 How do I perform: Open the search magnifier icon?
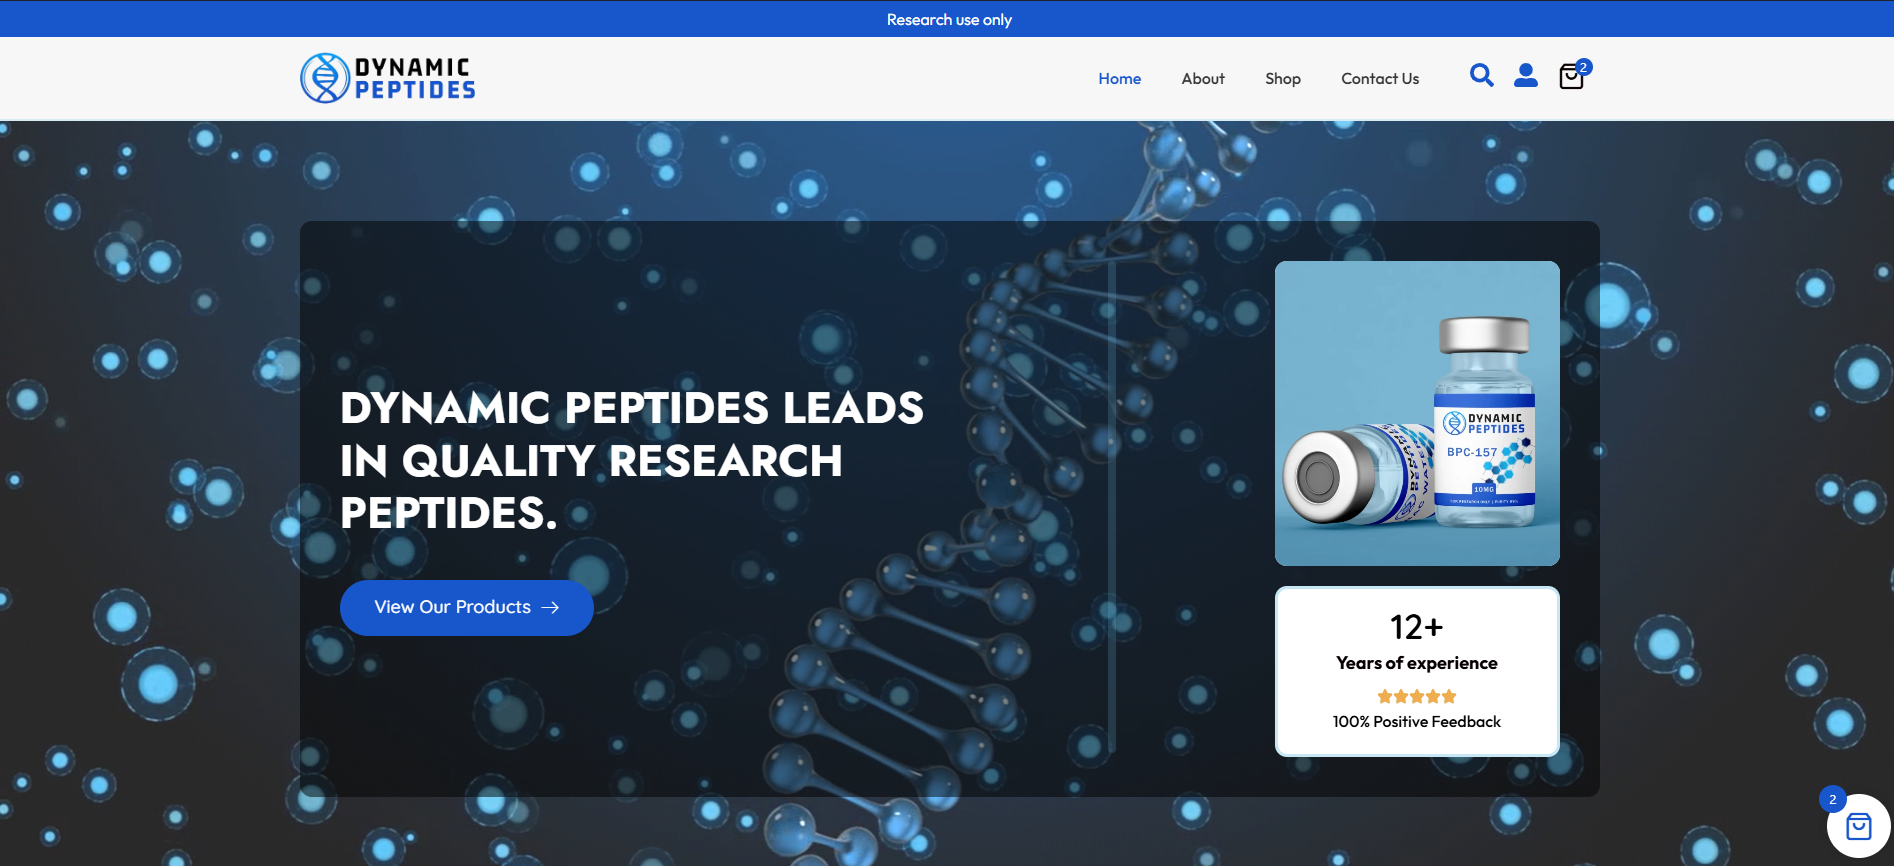point(1482,75)
